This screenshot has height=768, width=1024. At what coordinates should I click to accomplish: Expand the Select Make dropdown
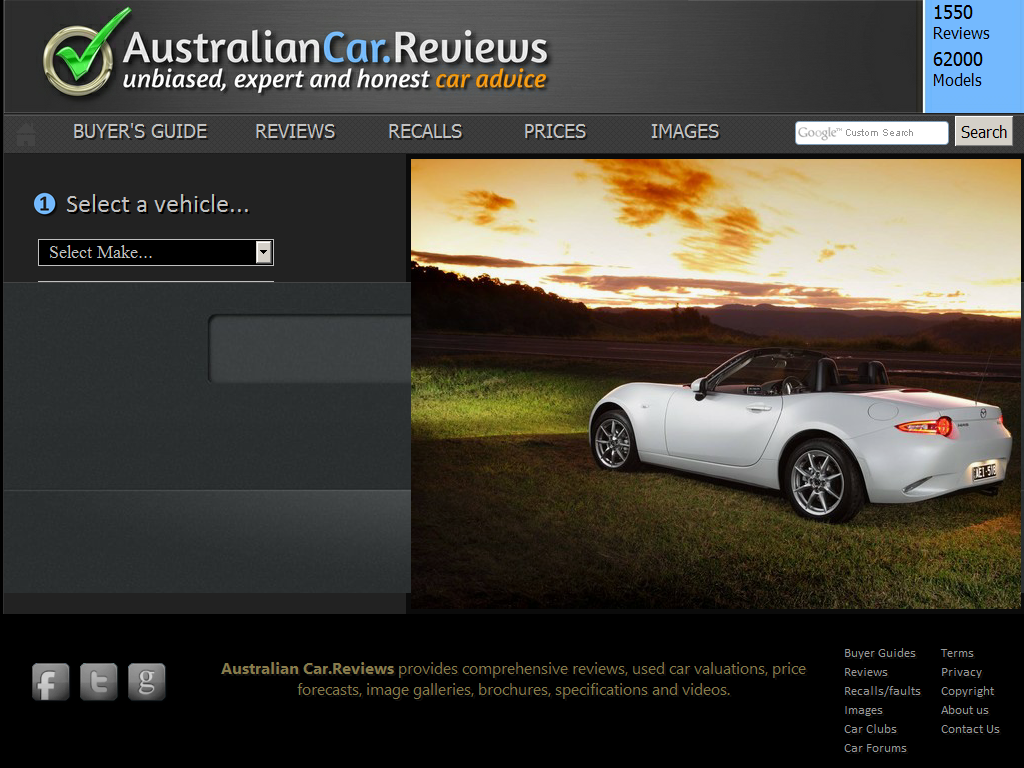pos(156,253)
